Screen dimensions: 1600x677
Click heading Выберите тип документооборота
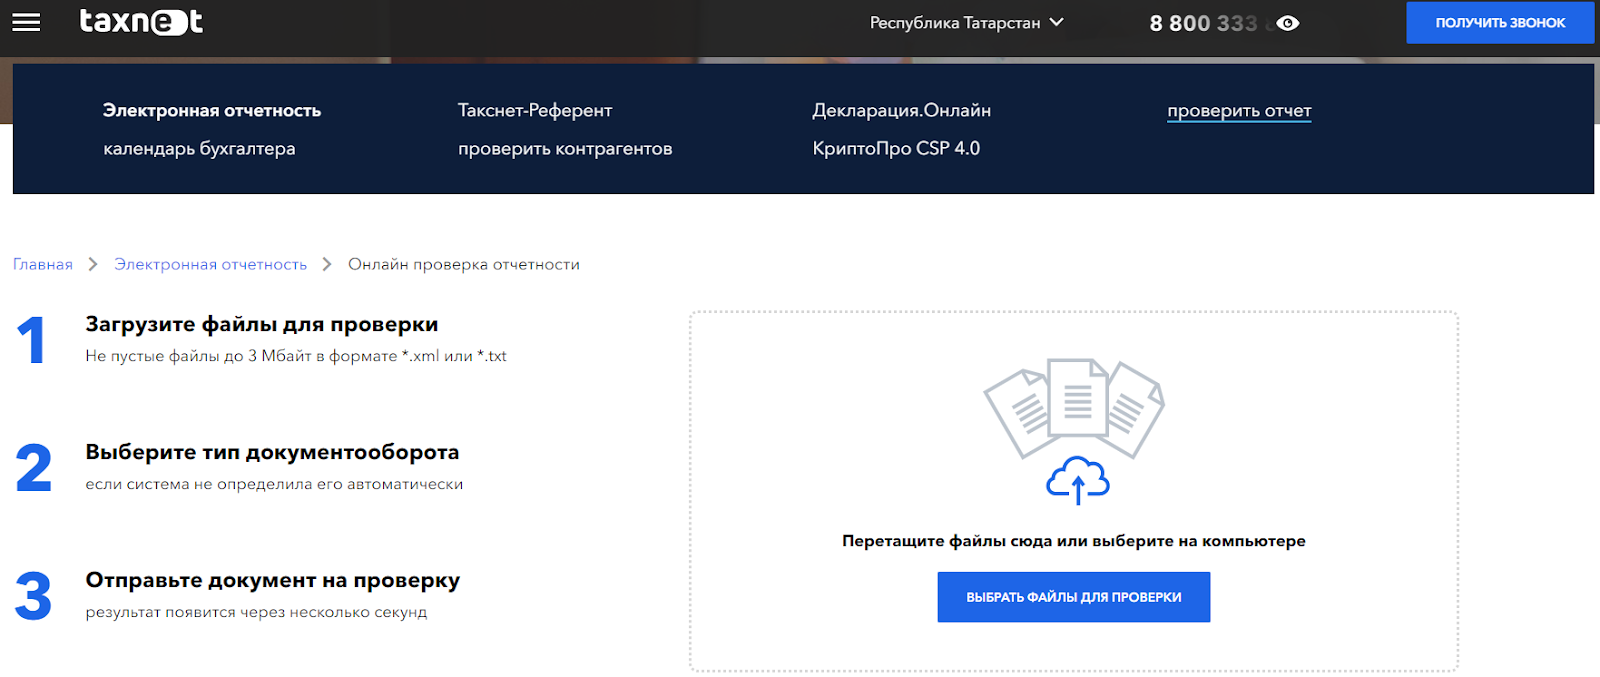pos(272,452)
